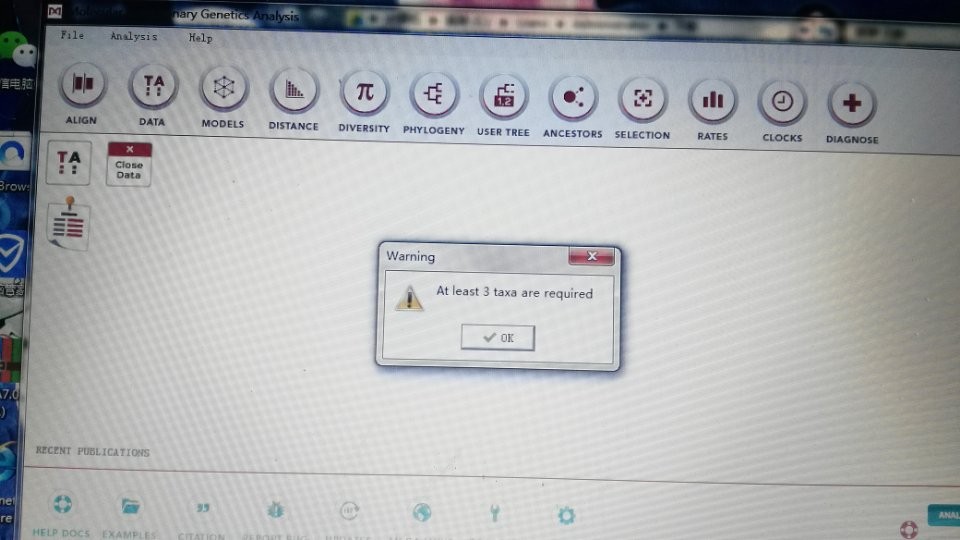Open the CLOCKS tool
960x540 pixels.
point(782,102)
